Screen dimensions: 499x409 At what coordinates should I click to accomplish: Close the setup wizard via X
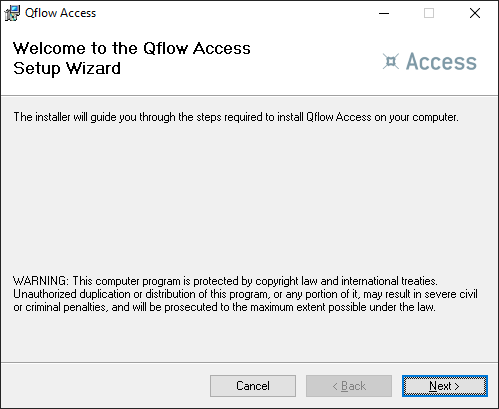(x=475, y=13)
